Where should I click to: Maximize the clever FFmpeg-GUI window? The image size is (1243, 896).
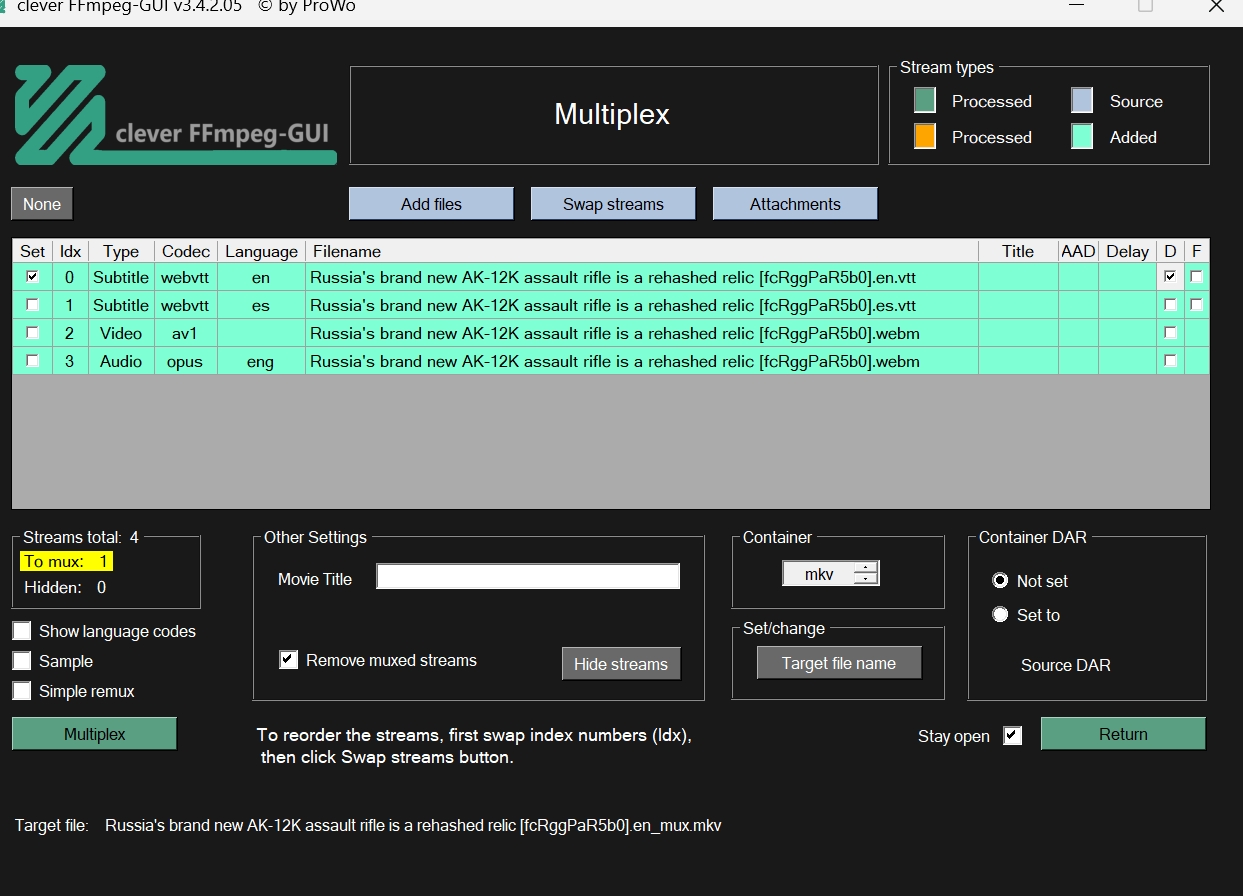[x=1145, y=6]
